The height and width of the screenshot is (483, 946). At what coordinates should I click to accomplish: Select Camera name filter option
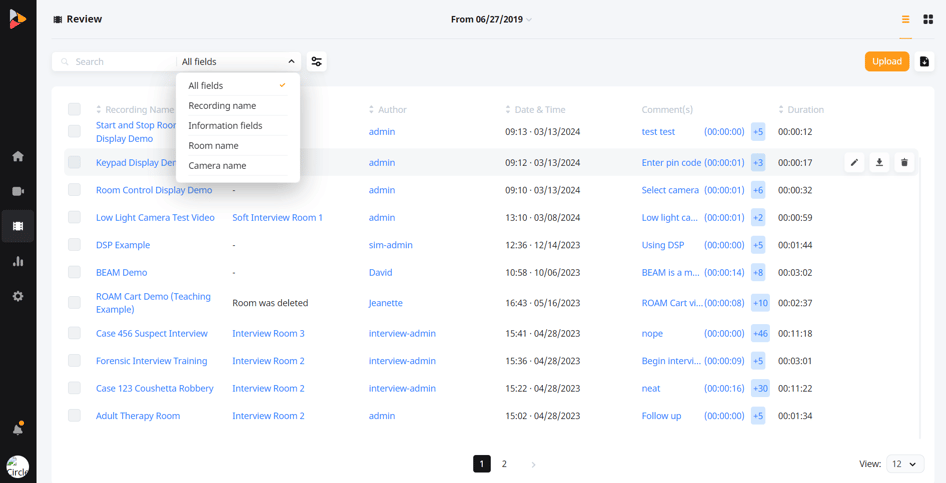217,166
